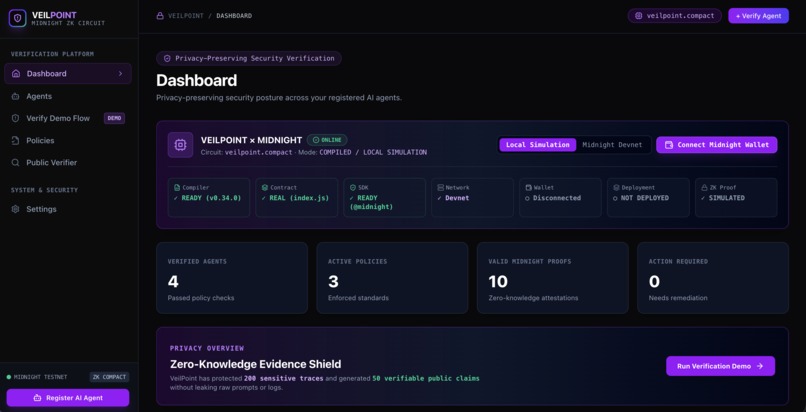Click the Contract cube icon

click(265, 188)
